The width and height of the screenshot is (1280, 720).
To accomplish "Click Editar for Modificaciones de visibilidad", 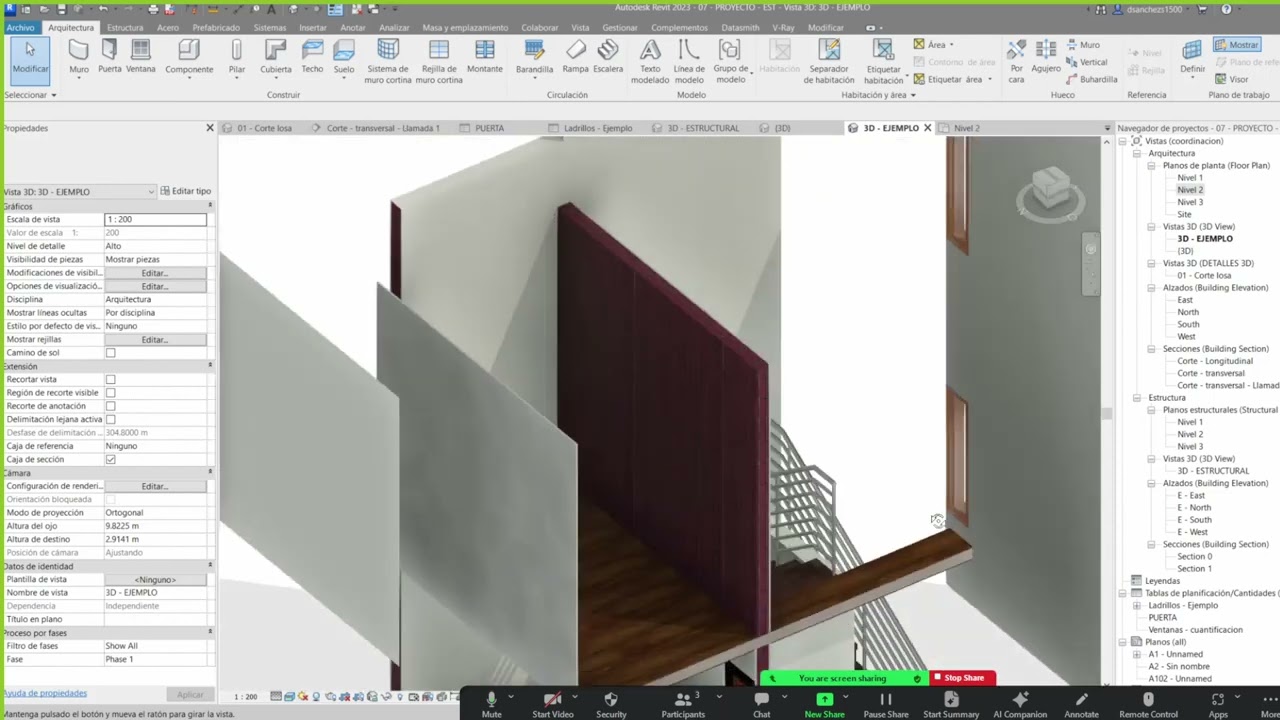I will tap(155, 273).
